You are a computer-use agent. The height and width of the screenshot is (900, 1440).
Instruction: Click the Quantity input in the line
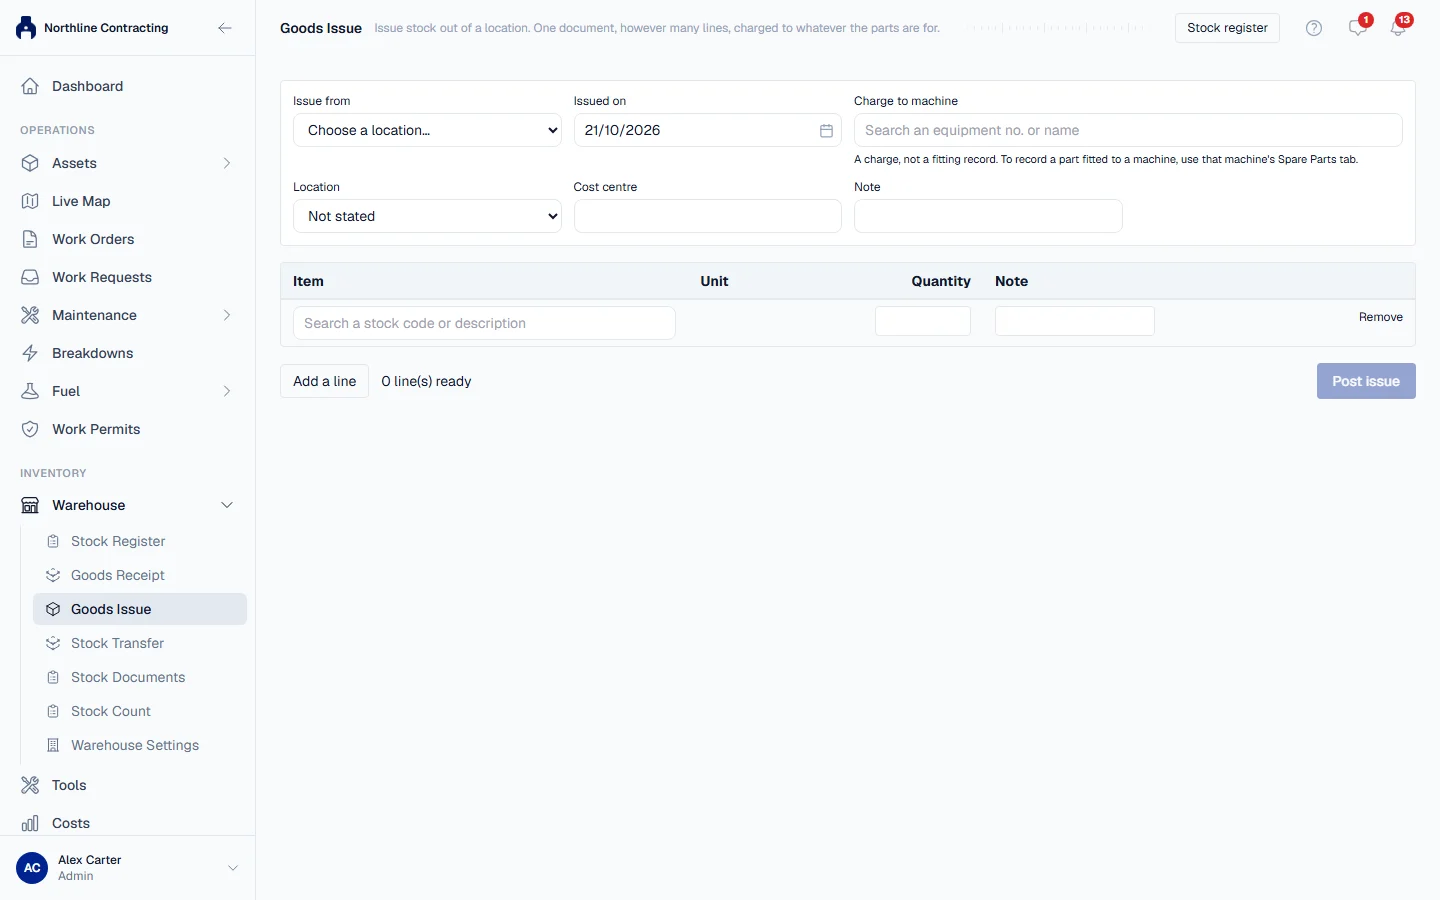923,321
